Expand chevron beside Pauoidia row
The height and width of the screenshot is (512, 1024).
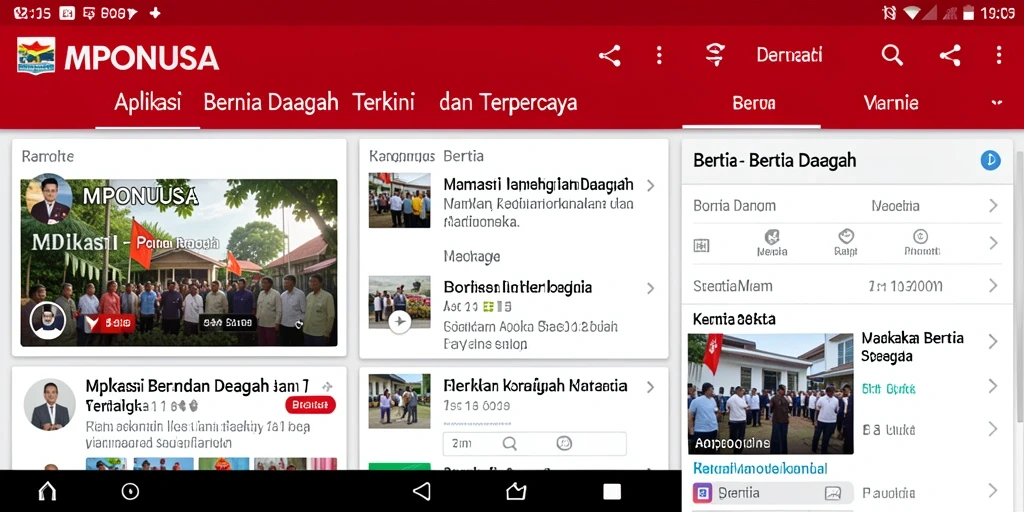coord(993,490)
